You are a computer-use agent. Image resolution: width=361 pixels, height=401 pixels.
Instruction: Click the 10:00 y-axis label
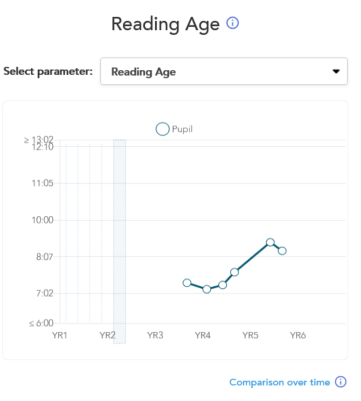point(42,220)
